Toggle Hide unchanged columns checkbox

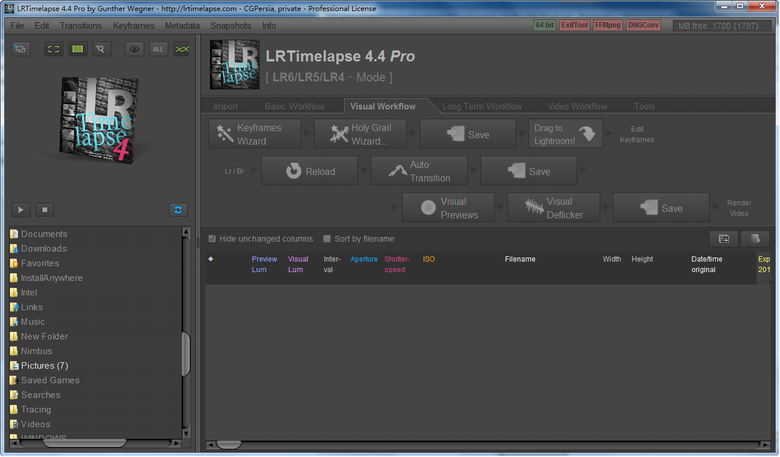pos(211,239)
